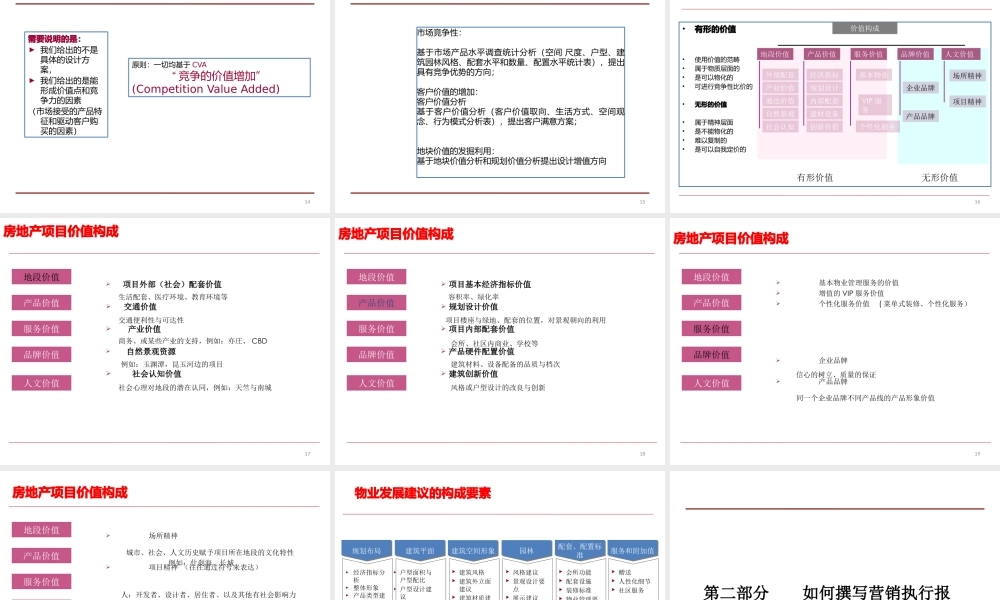Click the 项目精神 box in the diagram
1000x600 pixels.
point(967,101)
